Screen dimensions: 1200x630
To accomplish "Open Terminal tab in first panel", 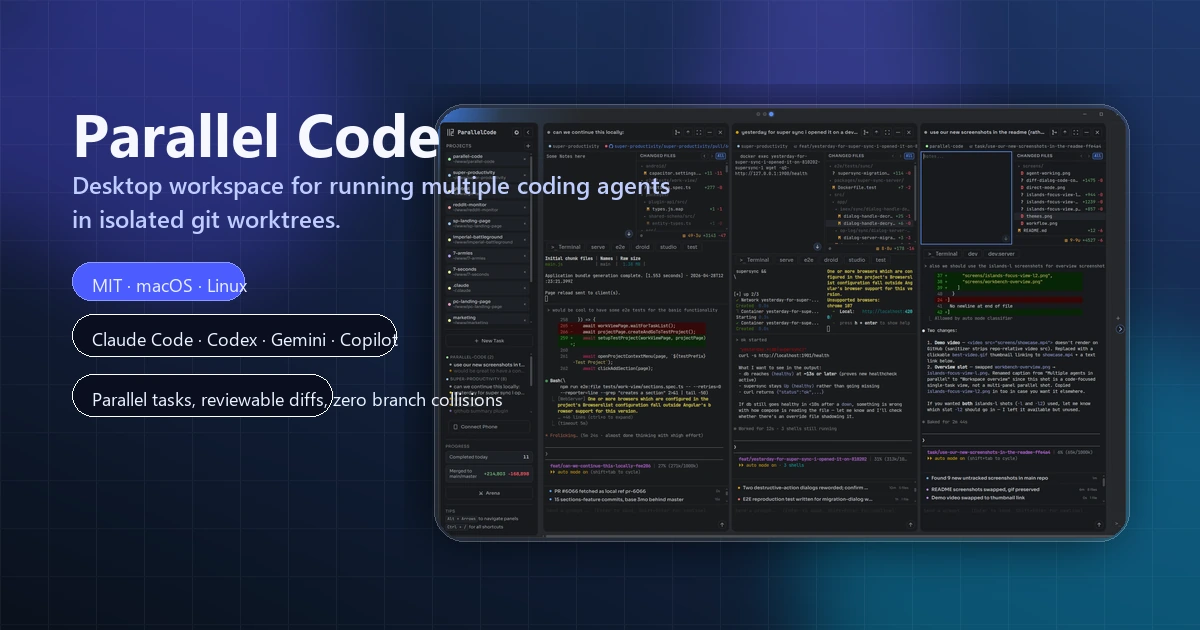I will point(566,247).
